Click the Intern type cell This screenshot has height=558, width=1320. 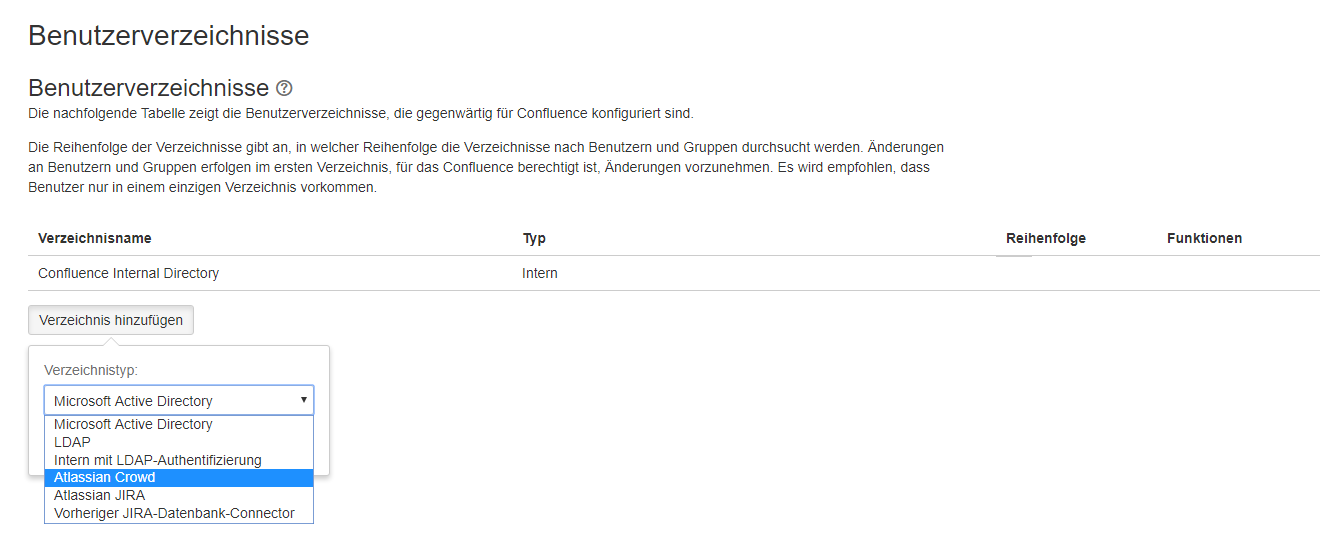coord(540,273)
